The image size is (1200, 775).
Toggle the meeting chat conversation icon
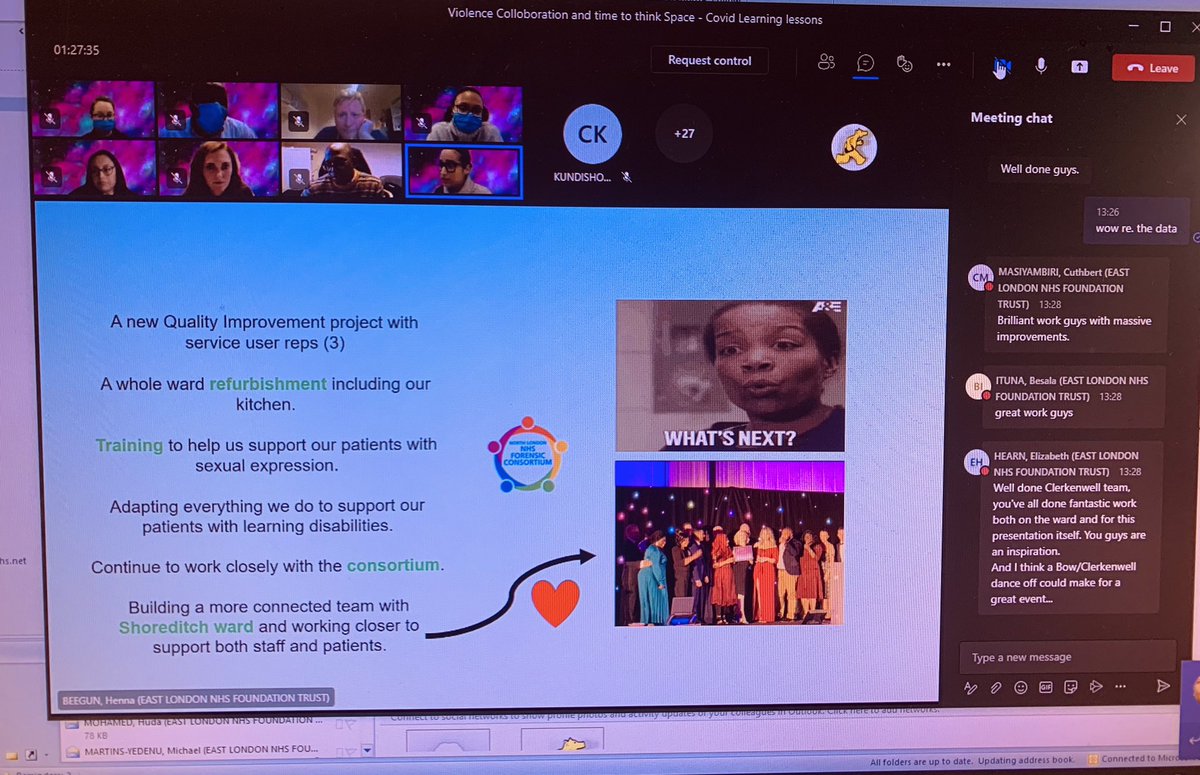pyautogui.click(x=866, y=64)
